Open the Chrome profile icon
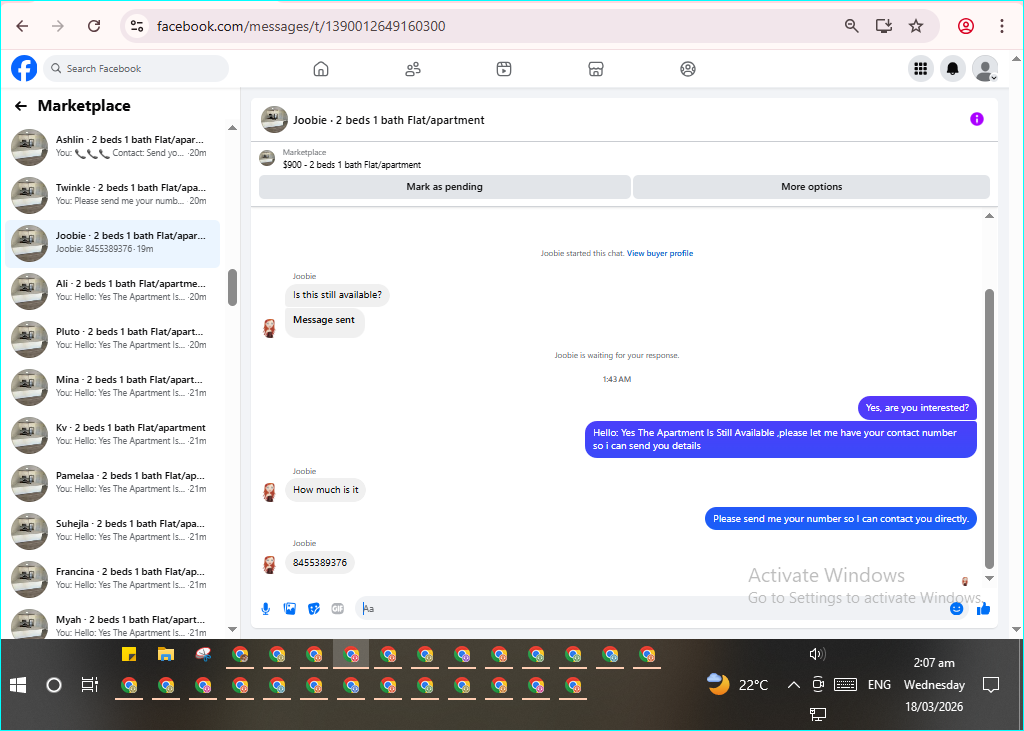Image resolution: width=1024 pixels, height=731 pixels. (966, 26)
